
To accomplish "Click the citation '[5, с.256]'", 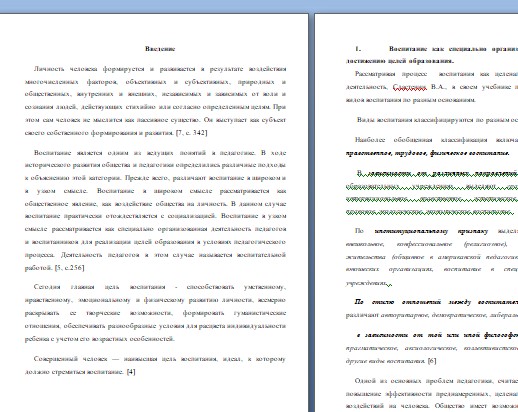I will pos(69,268).
